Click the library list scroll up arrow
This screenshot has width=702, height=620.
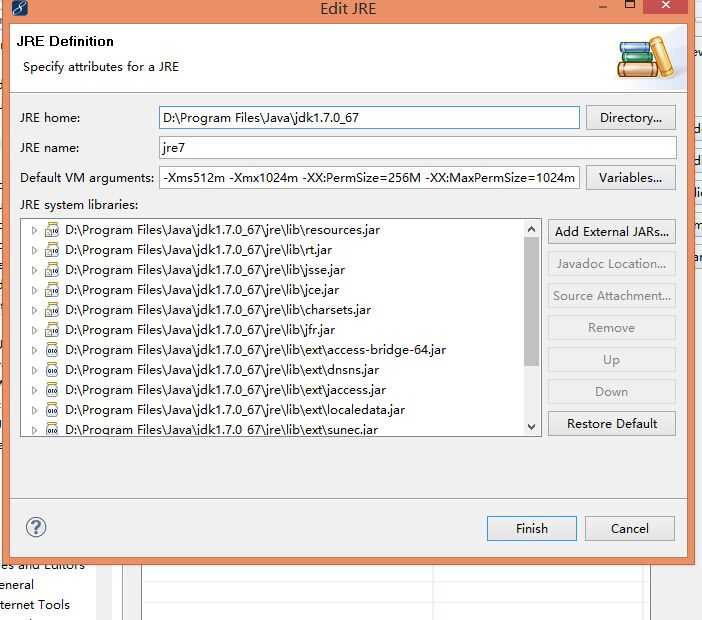[531, 230]
